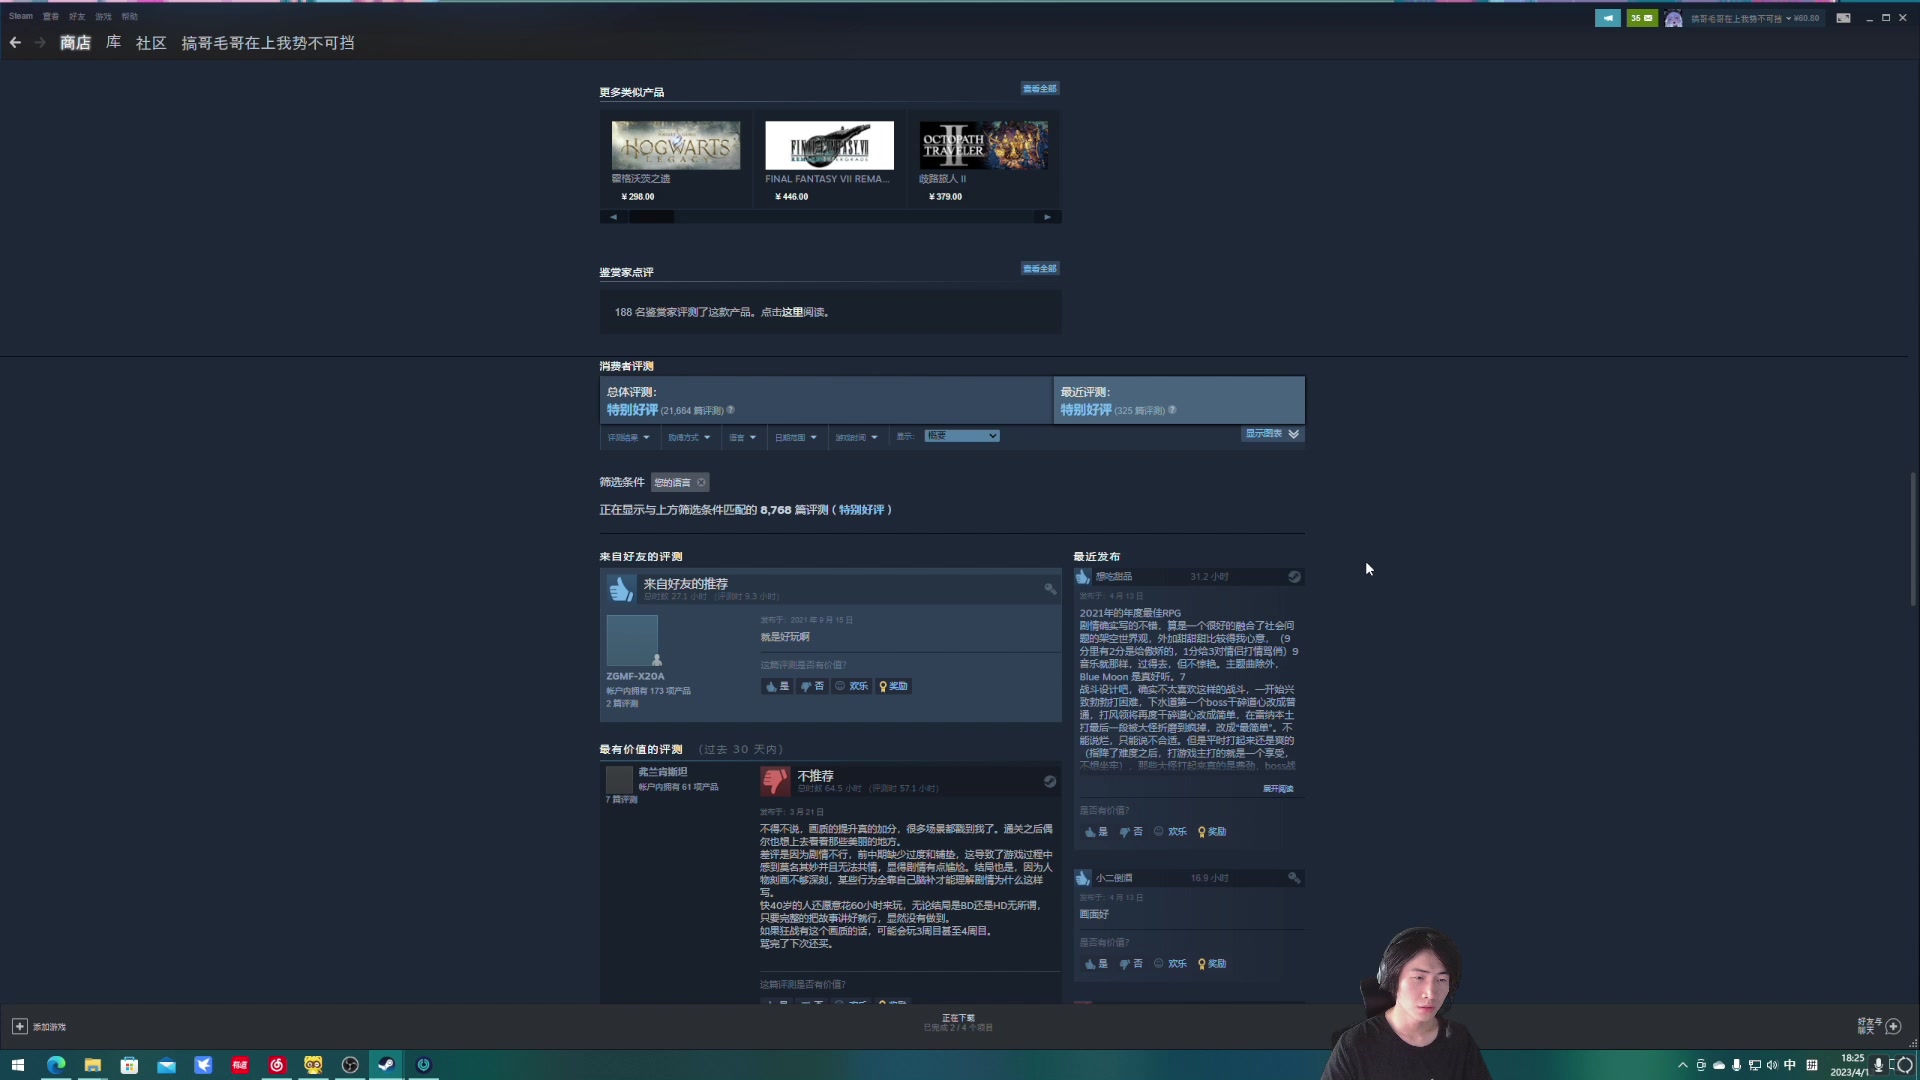Expand the 评测结果 review type filter
The height and width of the screenshot is (1080, 1920).
(628, 438)
